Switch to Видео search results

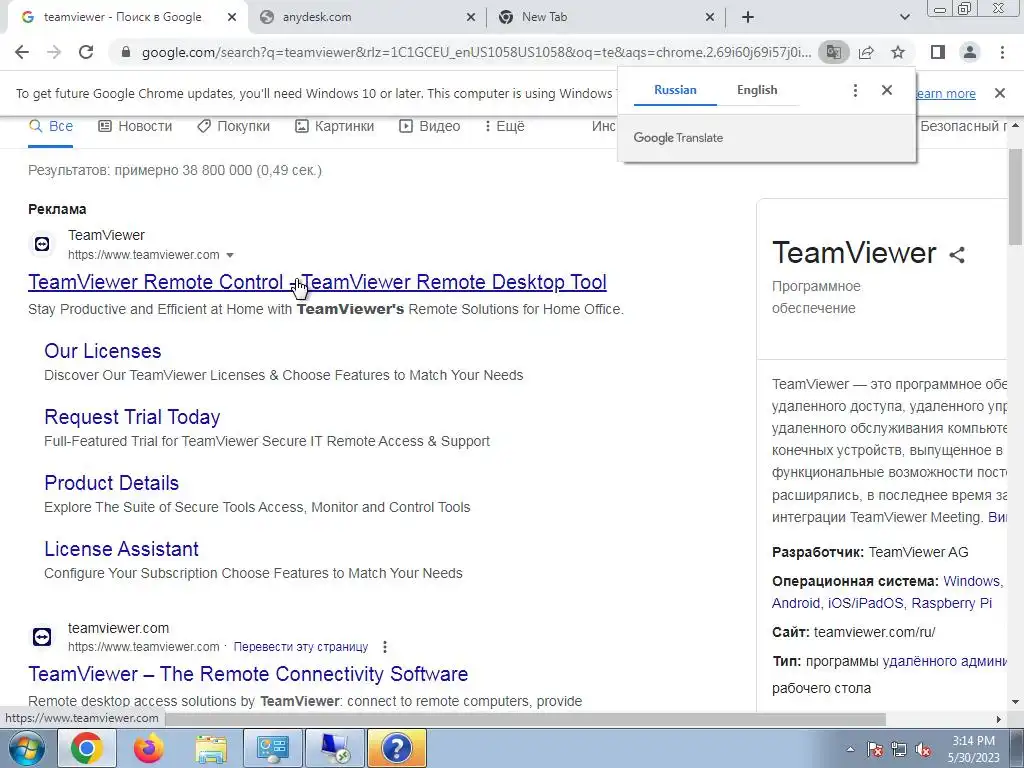pyautogui.click(x=430, y=126)
